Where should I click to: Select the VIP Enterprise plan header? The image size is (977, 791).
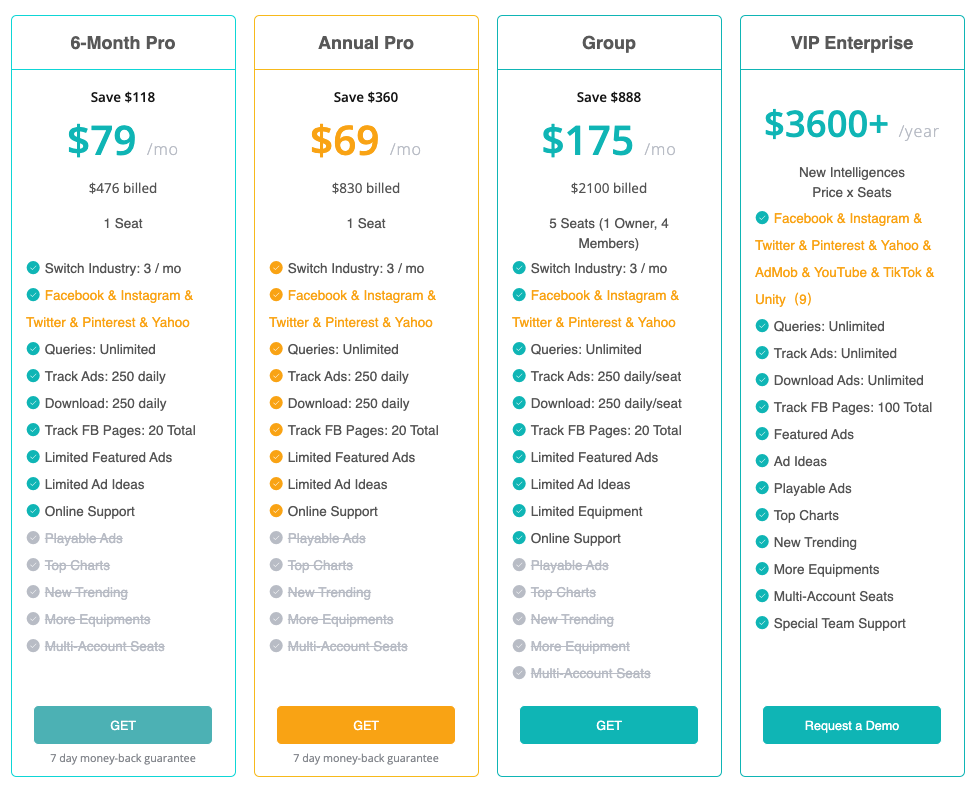(852, 43)
